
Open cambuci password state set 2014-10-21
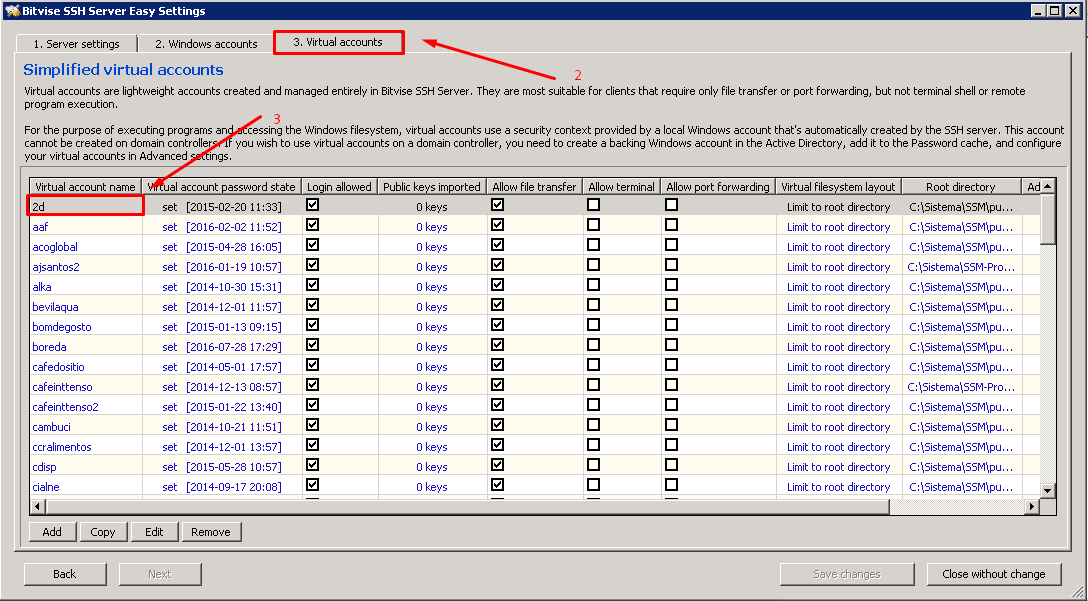click(x=222, y=427)
